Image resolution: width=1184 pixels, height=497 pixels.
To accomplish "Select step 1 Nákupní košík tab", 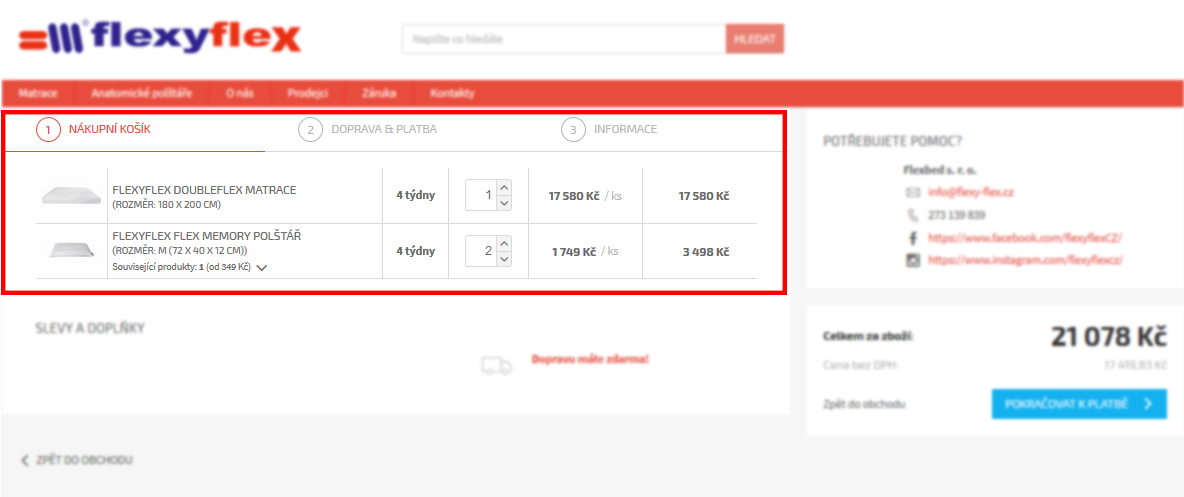I will (94, 130).
